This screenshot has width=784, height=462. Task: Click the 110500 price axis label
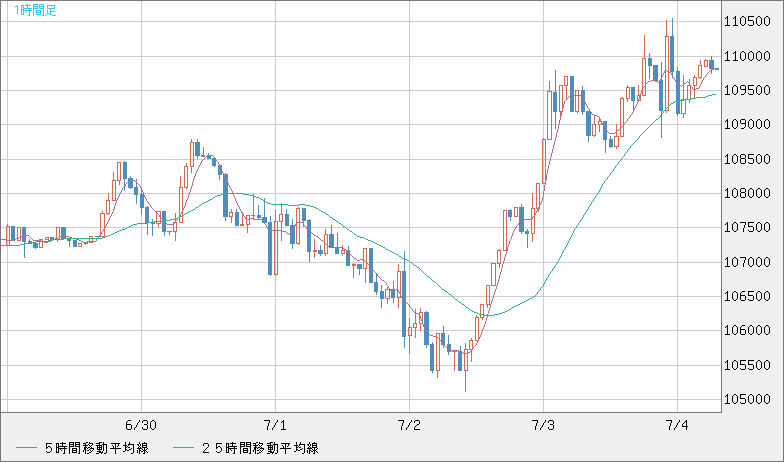pos(747,22)
